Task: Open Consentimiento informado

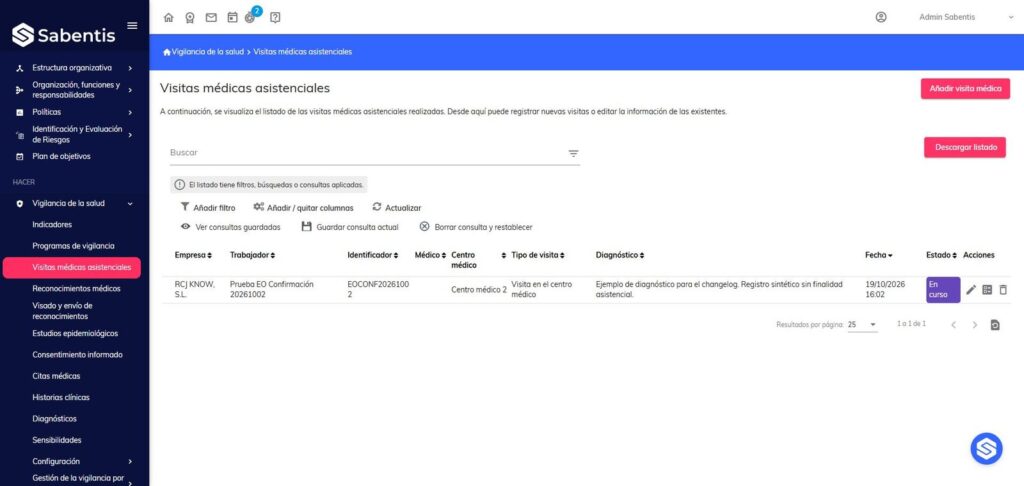Action: (x=77, y=355)
